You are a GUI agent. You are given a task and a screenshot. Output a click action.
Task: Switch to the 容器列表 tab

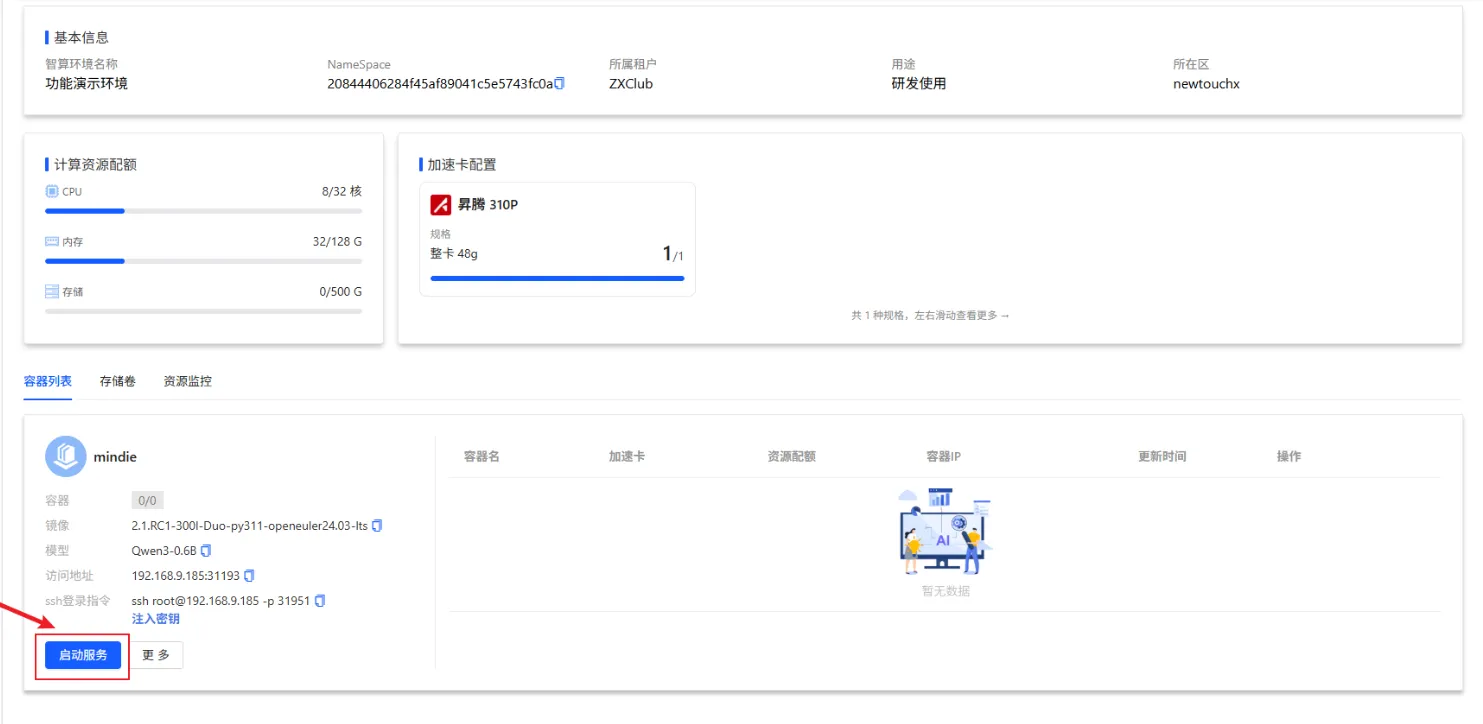[48, 381]
